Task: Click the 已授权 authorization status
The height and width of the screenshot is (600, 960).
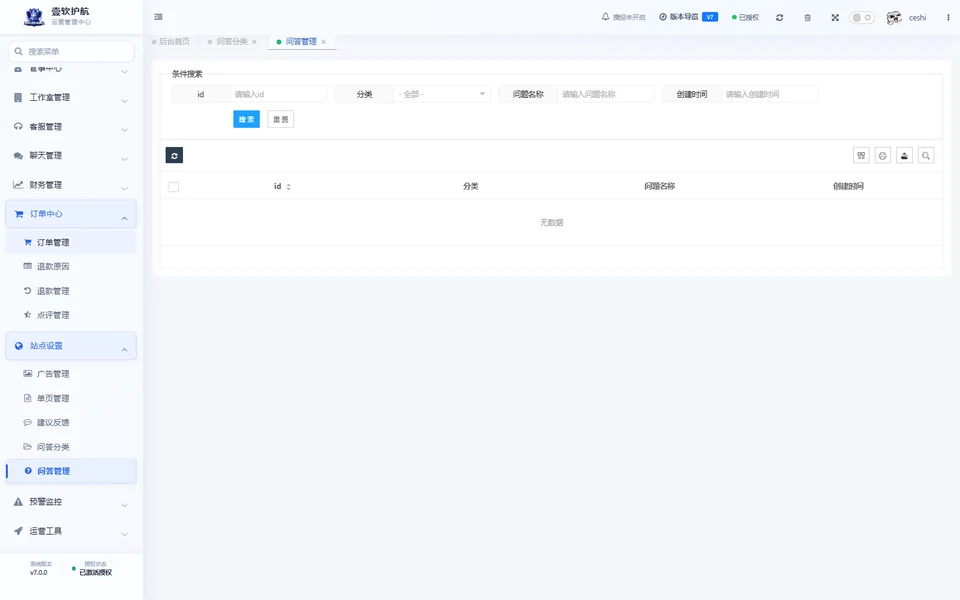Action: click(x=745, y=17)
